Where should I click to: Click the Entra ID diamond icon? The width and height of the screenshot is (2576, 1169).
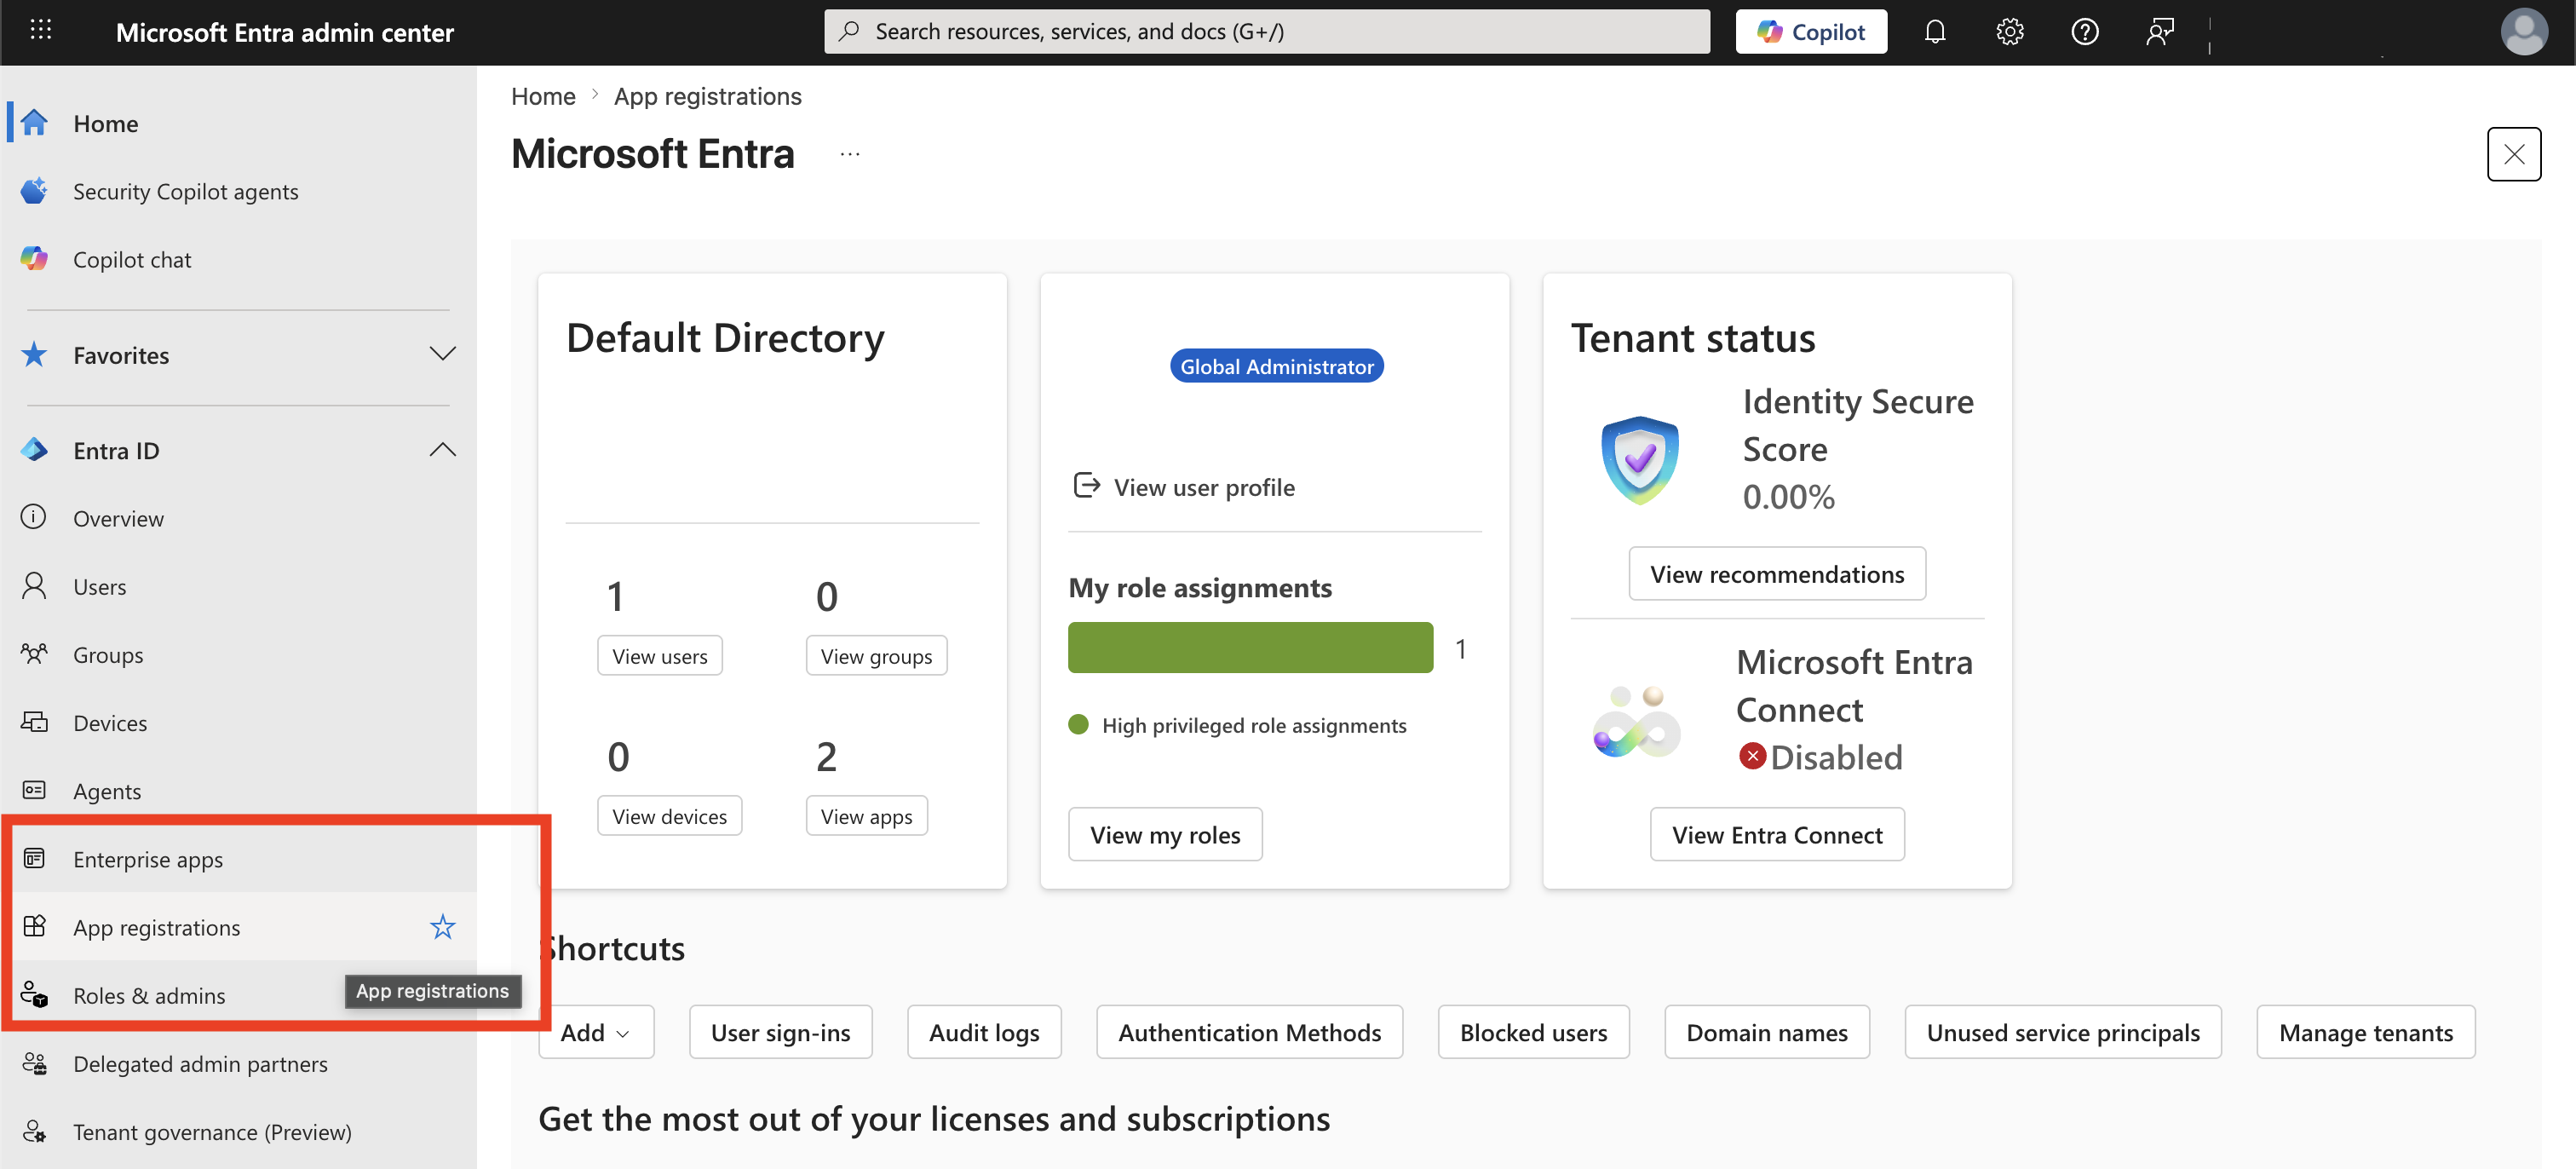pos(35,450)
